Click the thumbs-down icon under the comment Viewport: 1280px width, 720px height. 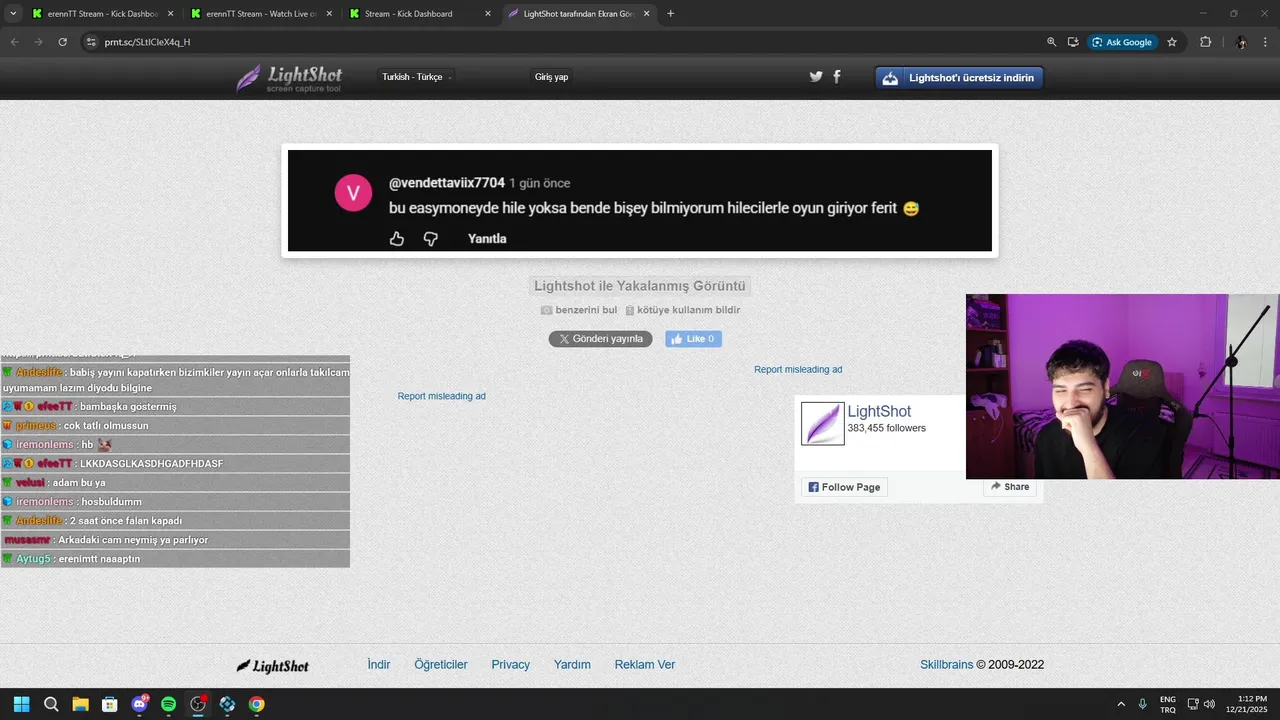(431, 239)
